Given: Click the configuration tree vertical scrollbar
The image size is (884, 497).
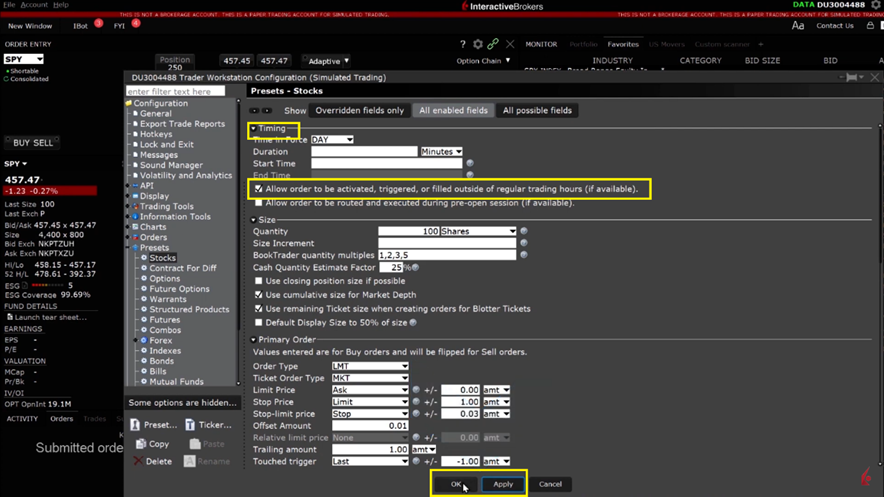Looking at the screenshot, I should 238,240.
